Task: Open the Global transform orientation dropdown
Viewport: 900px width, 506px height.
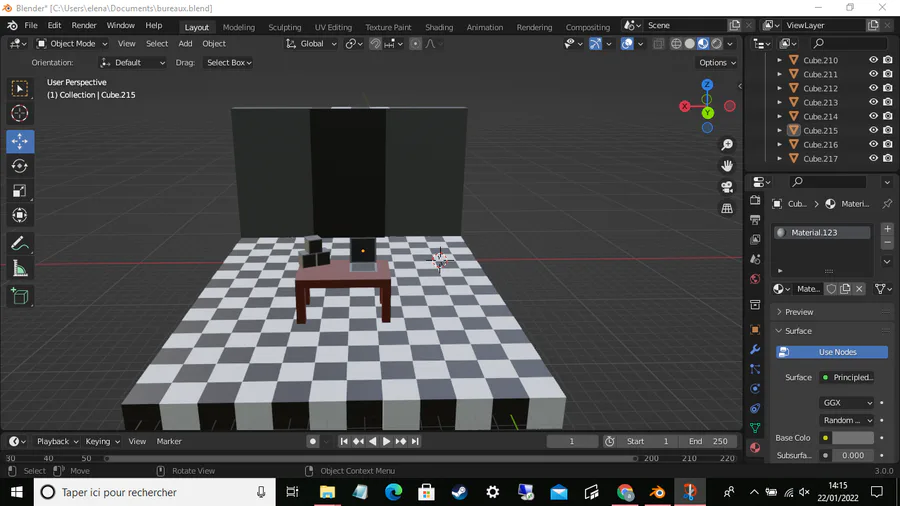Action: pyautogui.click(x=311, y=44)
